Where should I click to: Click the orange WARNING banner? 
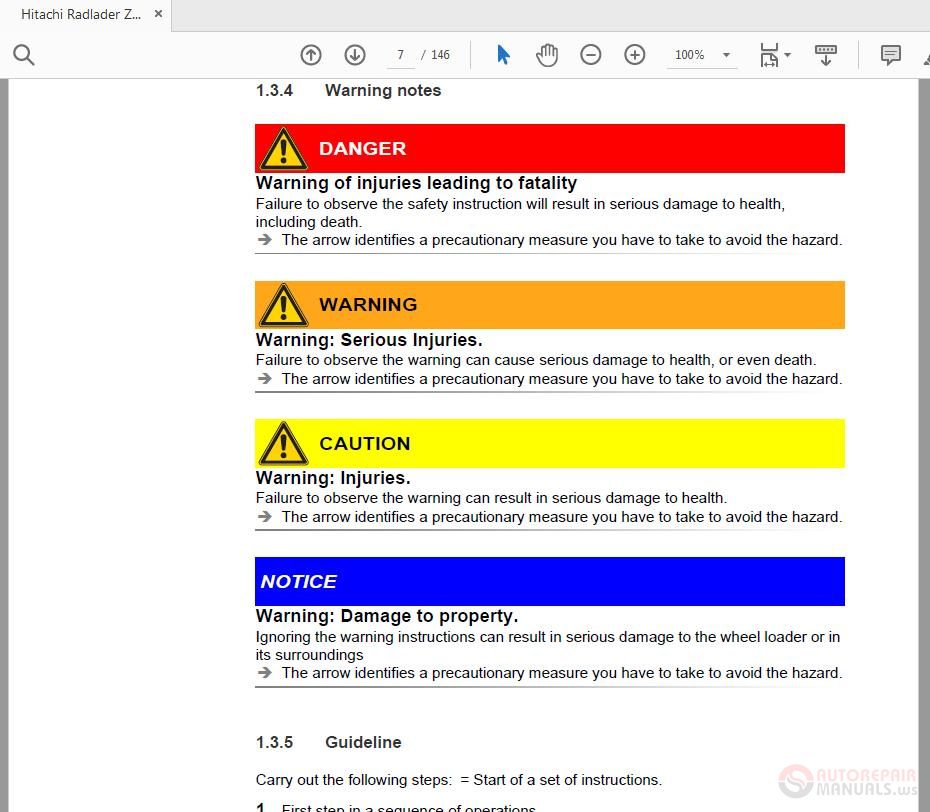(550, 305)
